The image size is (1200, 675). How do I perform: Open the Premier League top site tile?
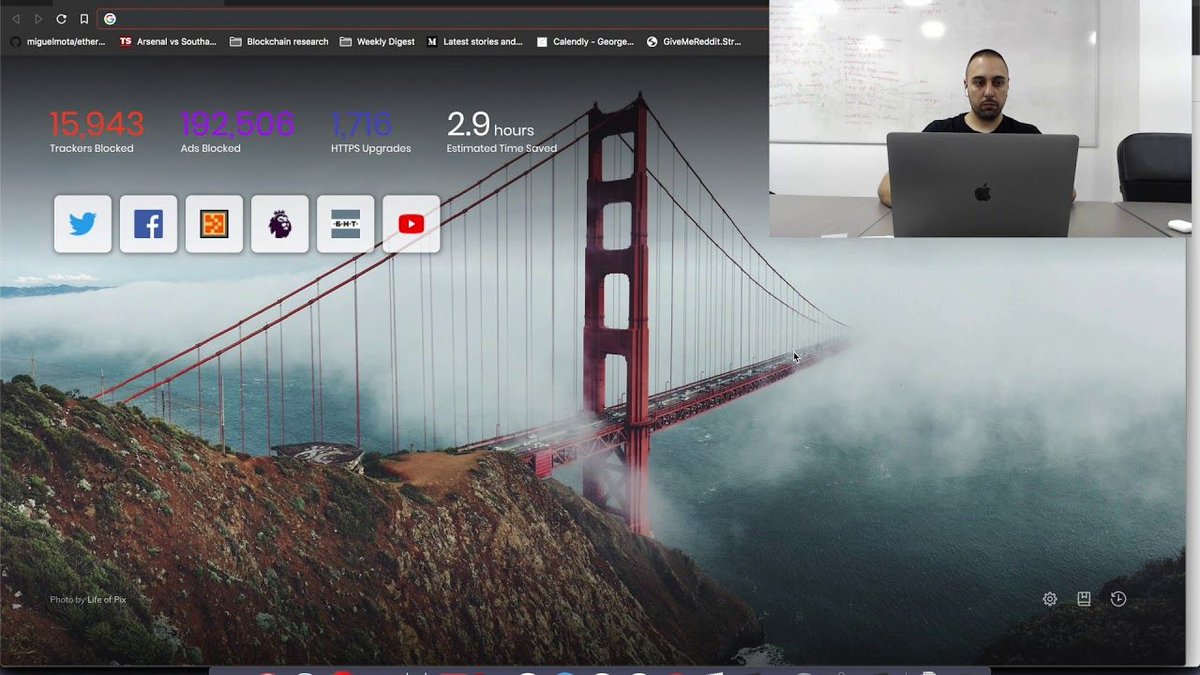[x=280, y=224]
